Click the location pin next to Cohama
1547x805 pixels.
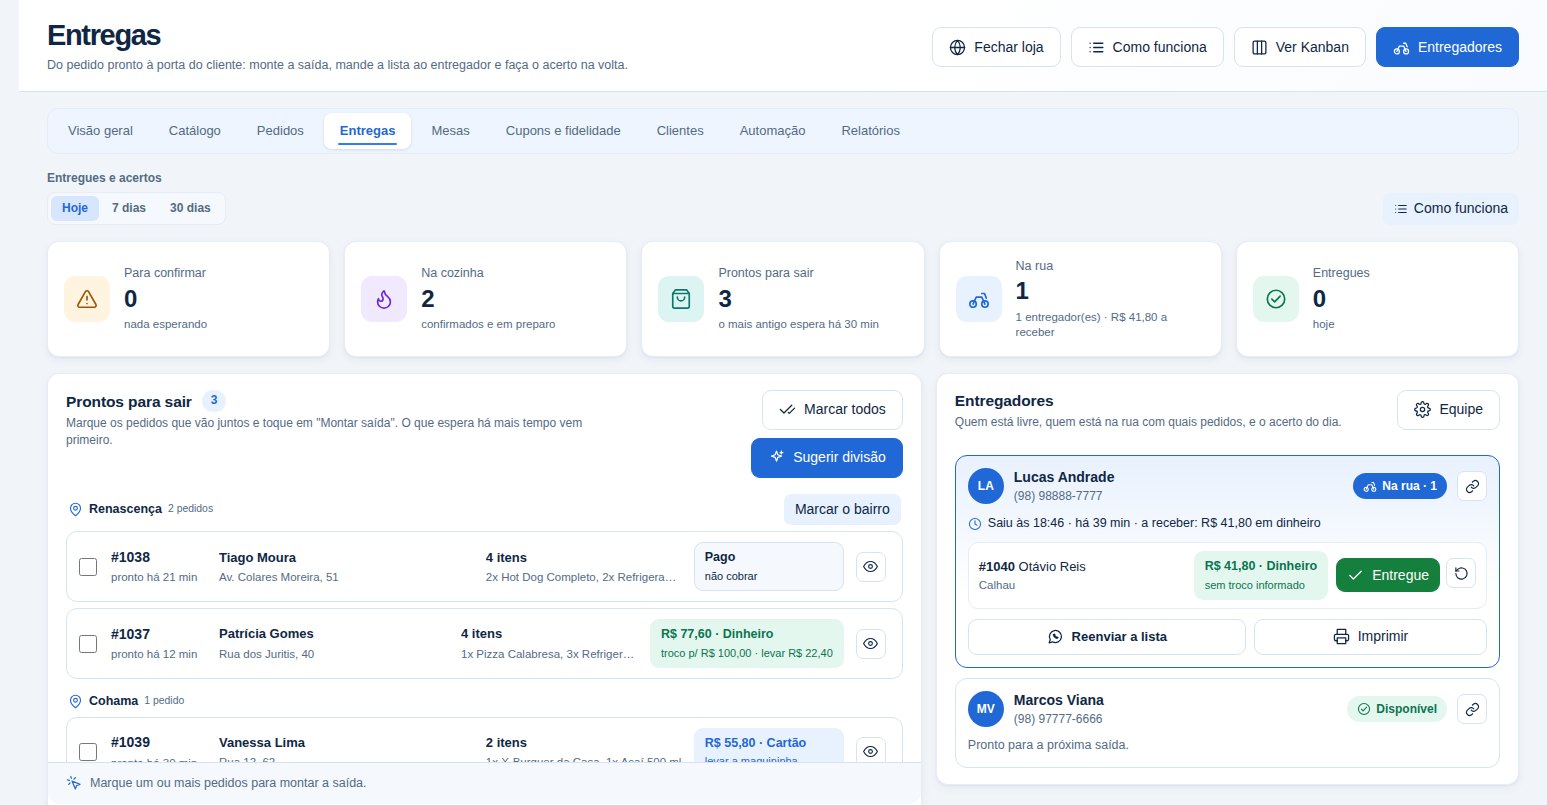[75, 701]
